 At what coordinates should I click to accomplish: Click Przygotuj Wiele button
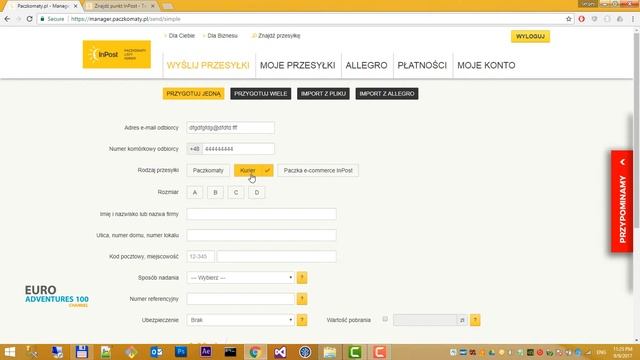click(x=260, y=93)
